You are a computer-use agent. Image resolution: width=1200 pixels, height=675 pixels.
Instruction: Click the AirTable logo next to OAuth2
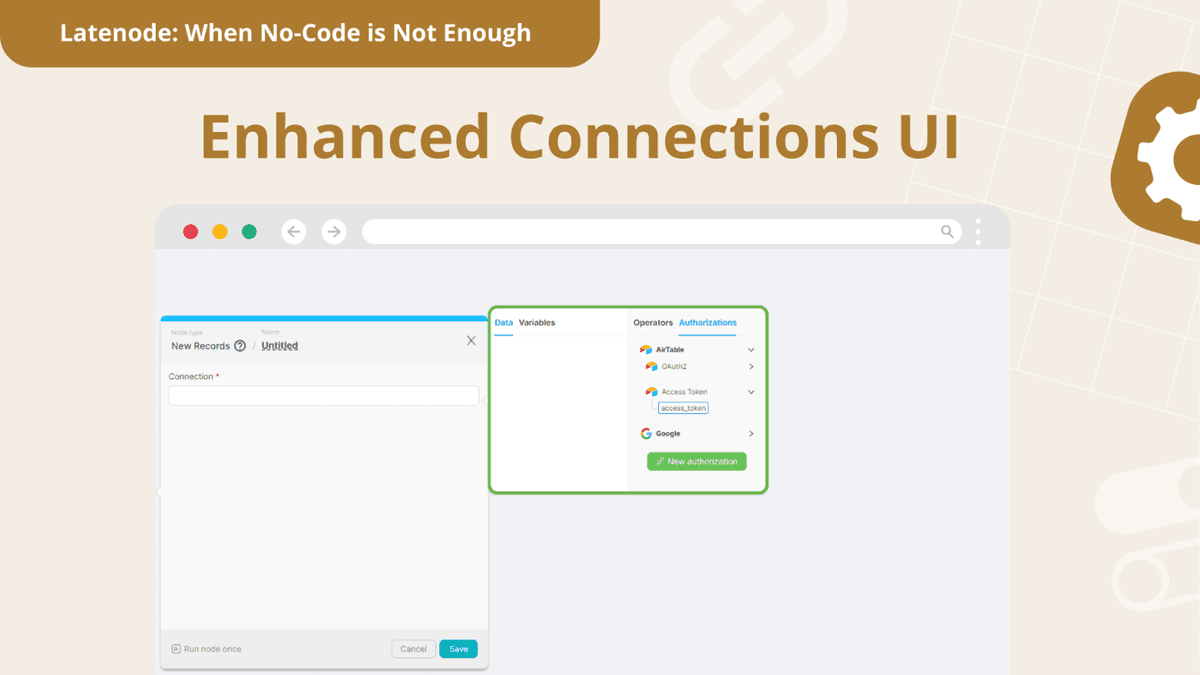[652, 367]
